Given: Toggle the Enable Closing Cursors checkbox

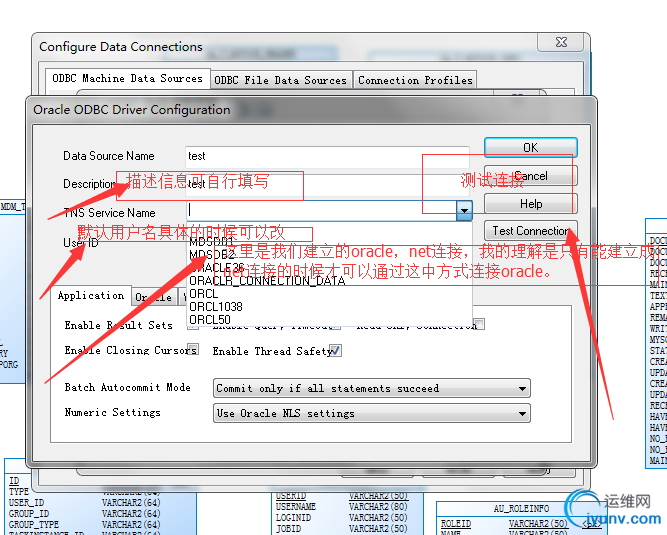Looking at the screenshot, I should [193, 349].
